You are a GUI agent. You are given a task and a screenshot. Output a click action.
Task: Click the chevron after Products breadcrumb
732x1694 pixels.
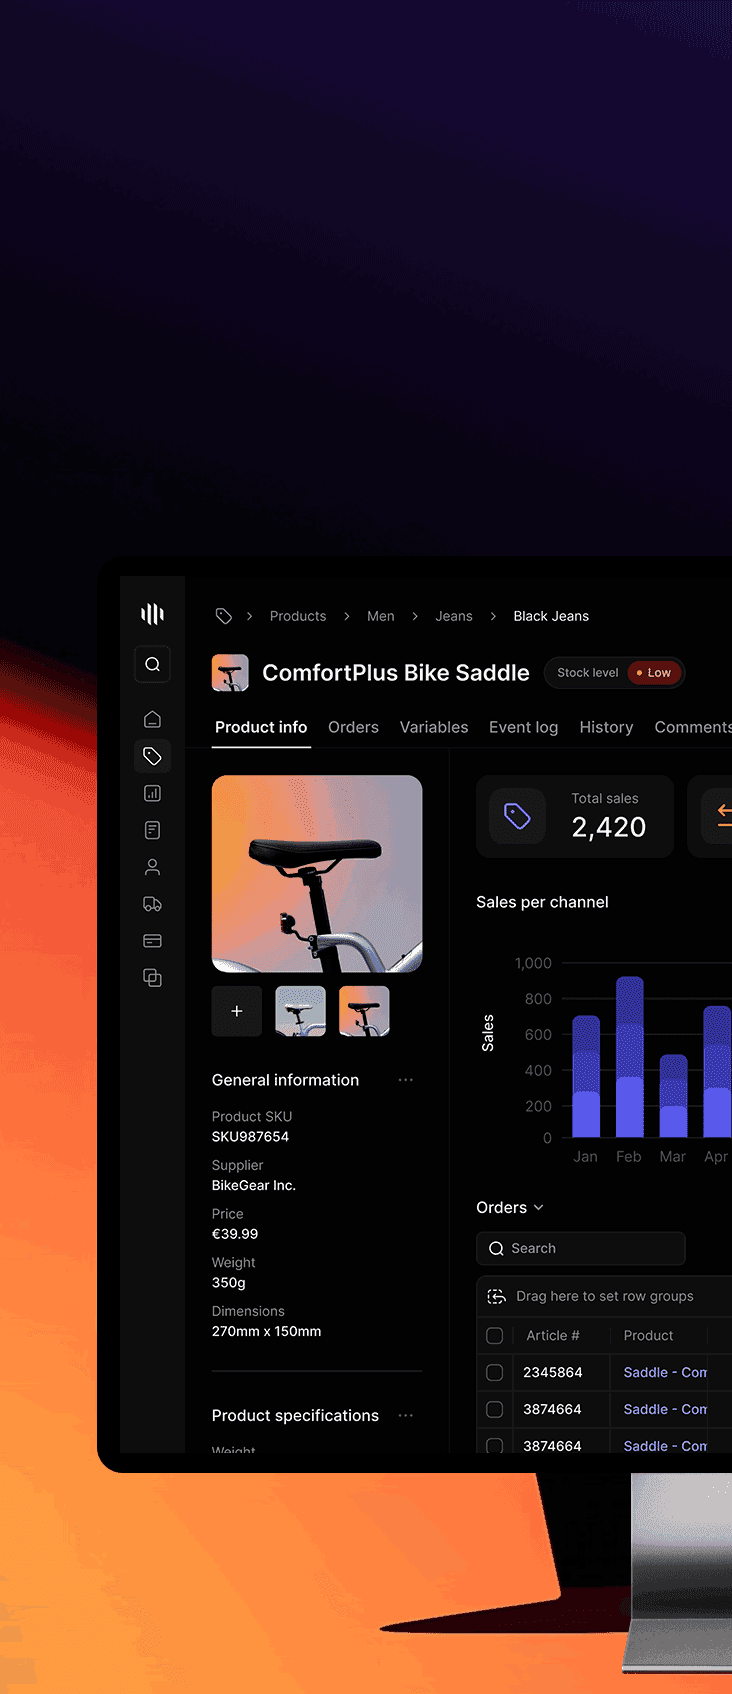346,616
